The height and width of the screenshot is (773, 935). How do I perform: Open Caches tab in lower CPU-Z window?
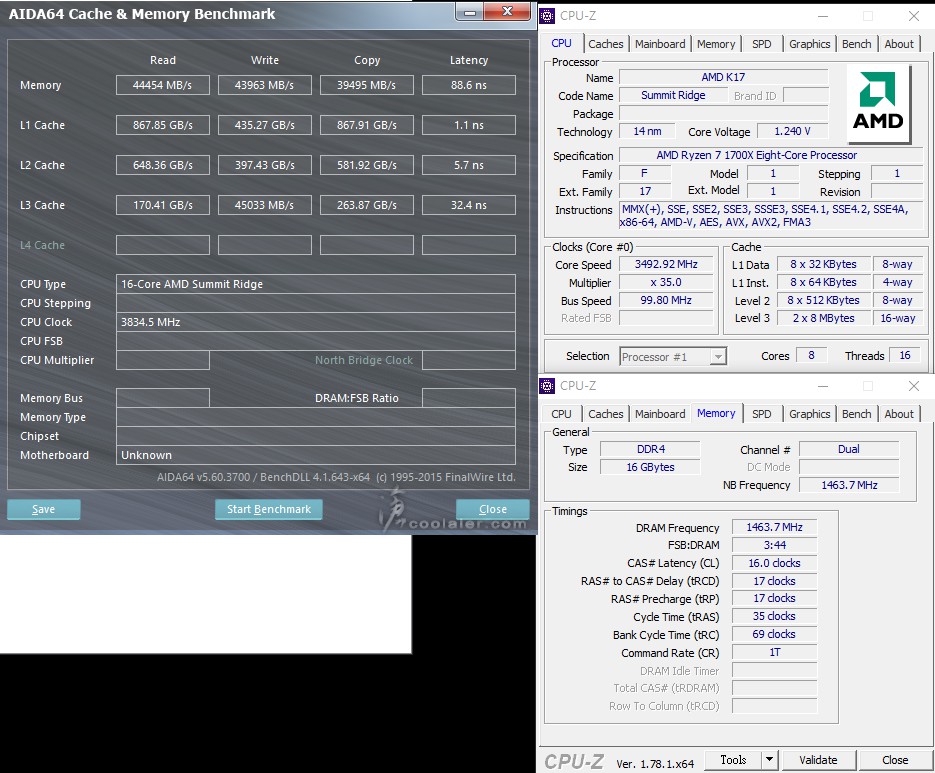pyautogui.click(x=605, y=414)
